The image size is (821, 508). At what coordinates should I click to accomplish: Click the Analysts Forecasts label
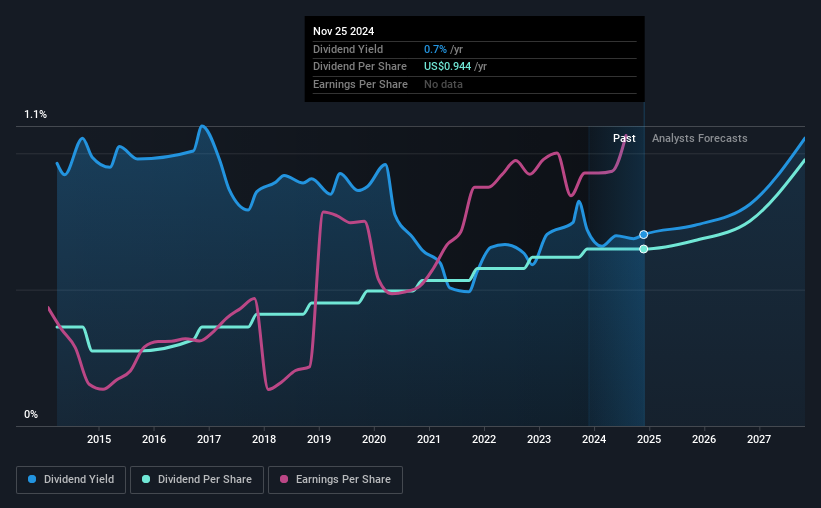700,138
